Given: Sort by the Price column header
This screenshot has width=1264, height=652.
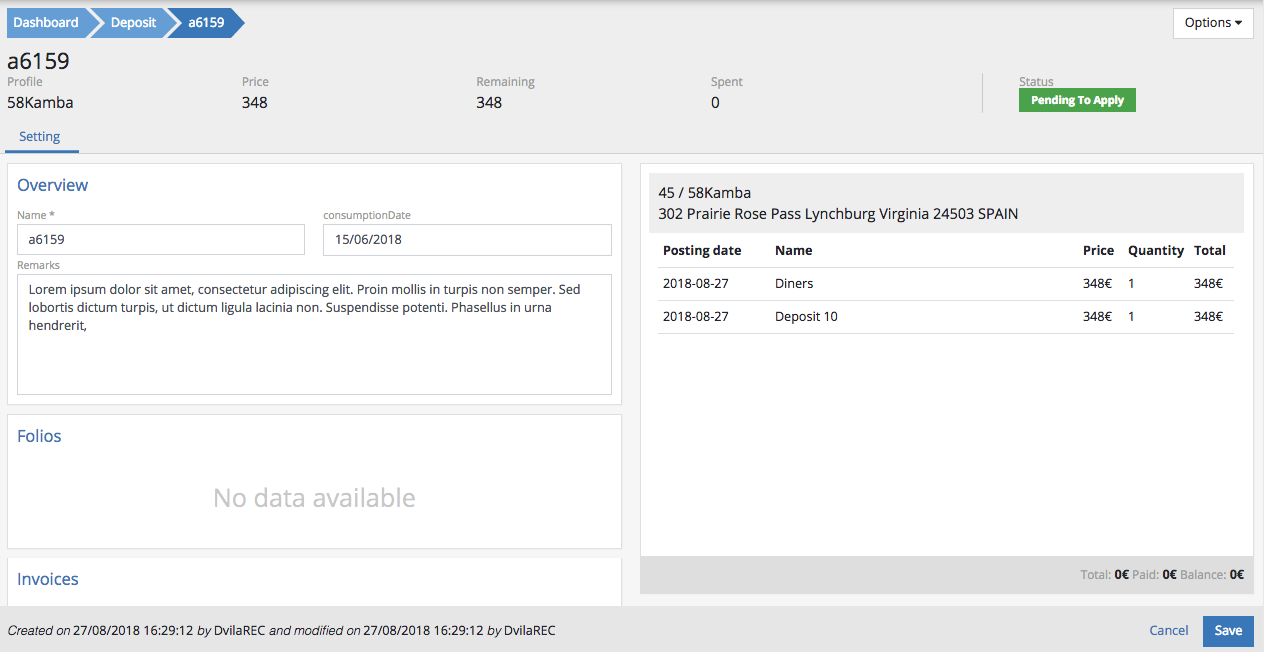Looking at the screenshot, I should click(1098, 251).
